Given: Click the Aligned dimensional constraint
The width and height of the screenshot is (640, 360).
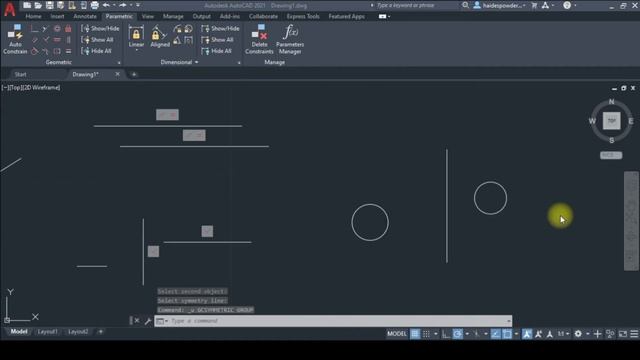Looking at the screenshot, I should [x=160, y=37].
